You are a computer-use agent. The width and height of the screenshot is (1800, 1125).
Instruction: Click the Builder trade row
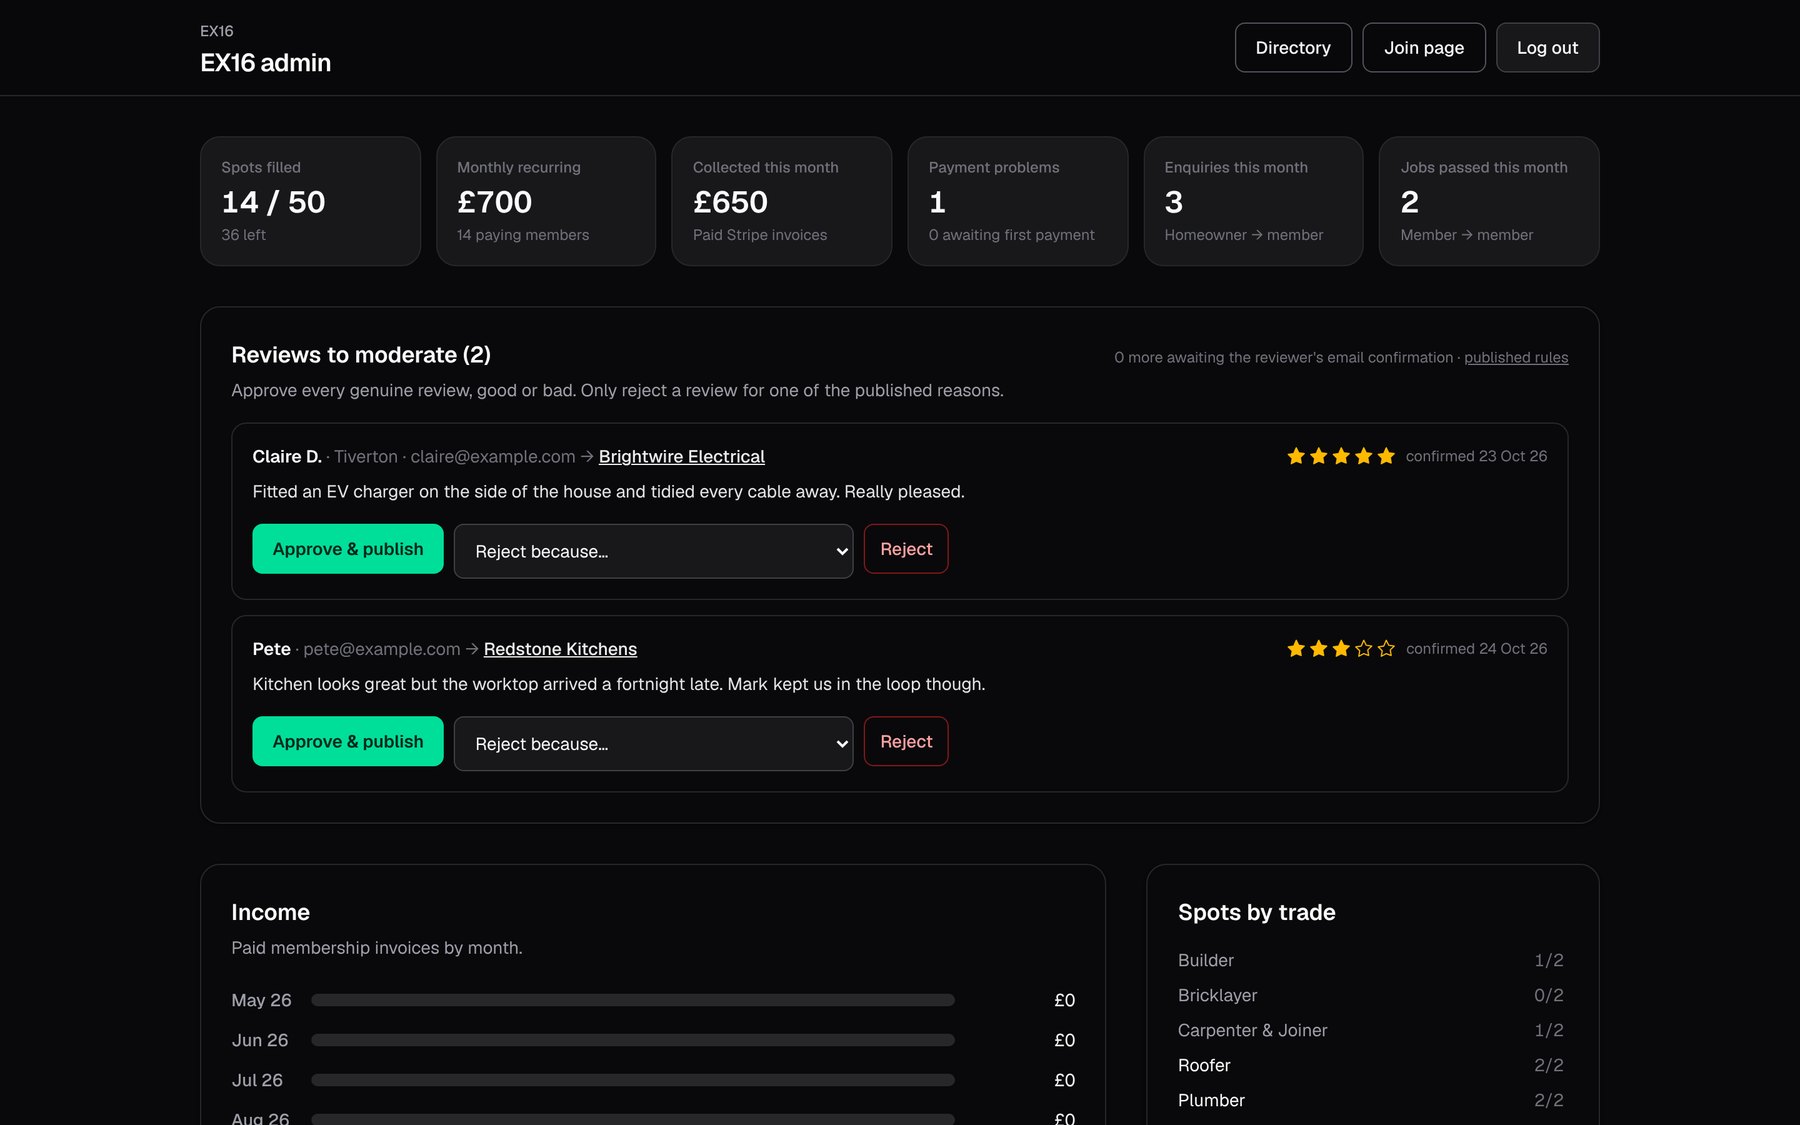1372,960
